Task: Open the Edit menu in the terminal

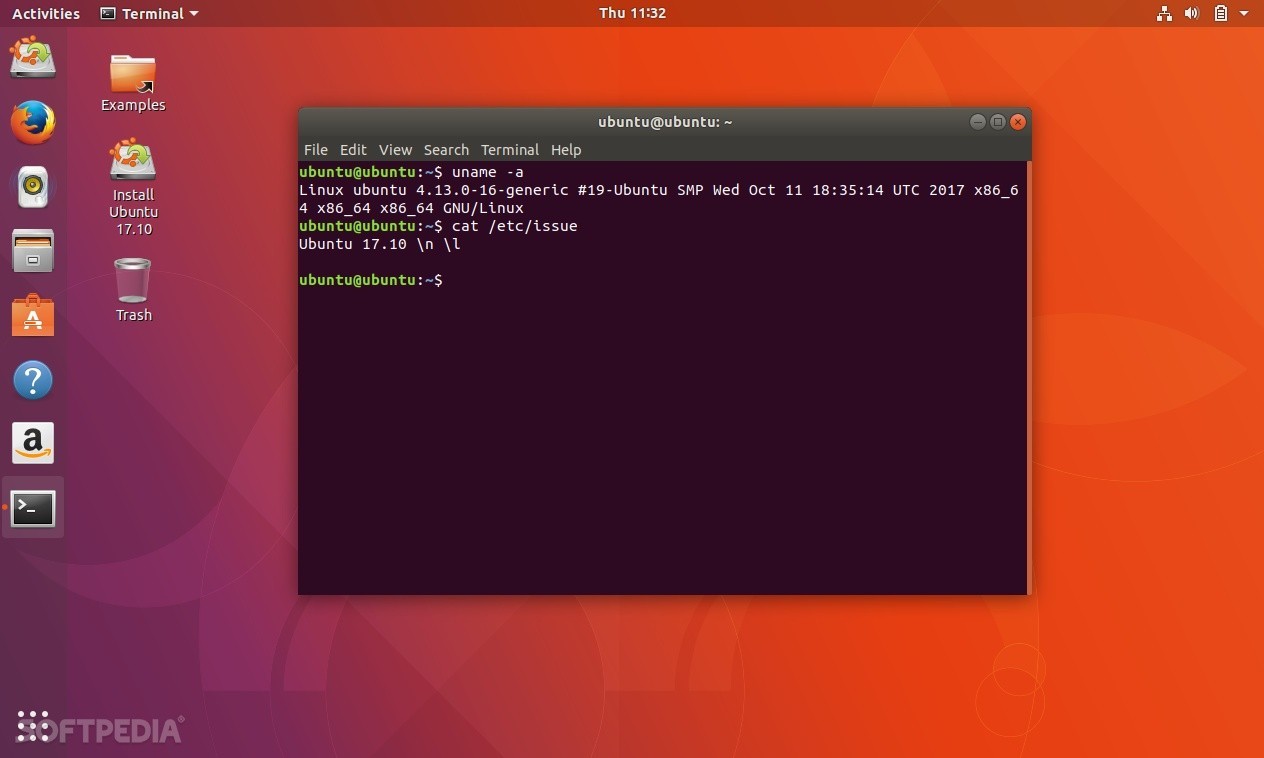Action: 353,149
